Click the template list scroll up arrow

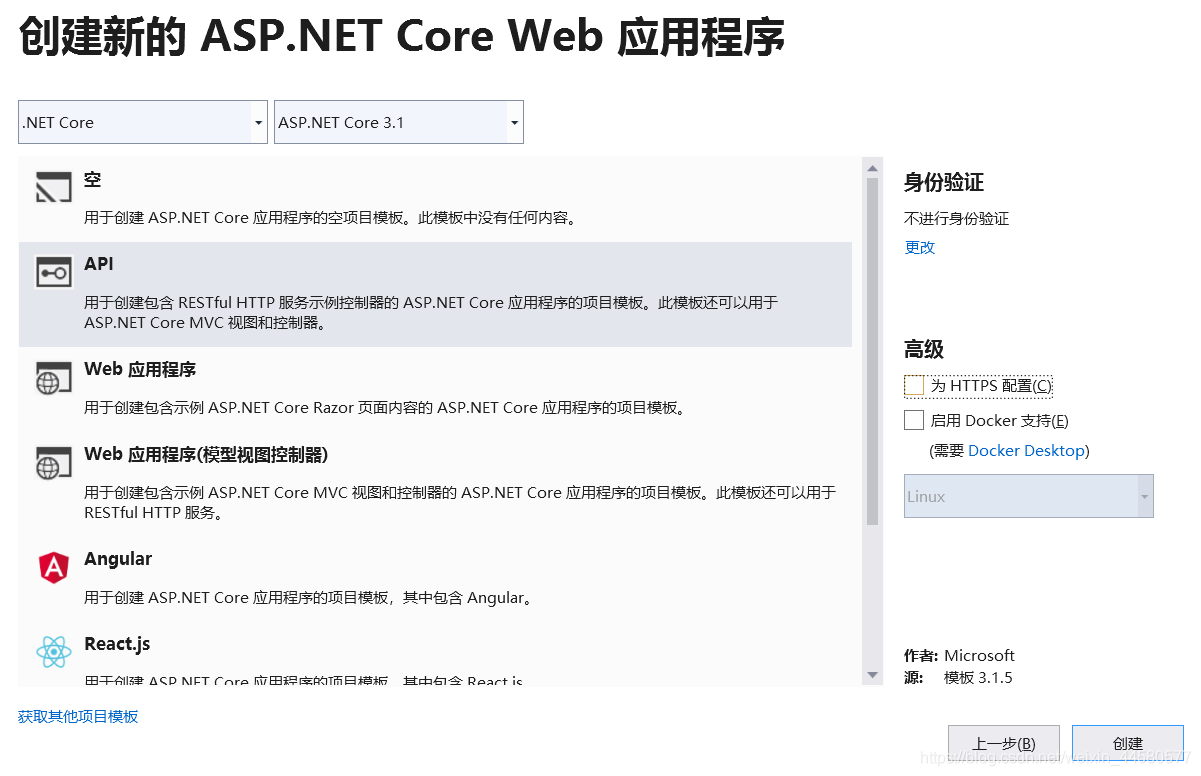coord(873,167)
